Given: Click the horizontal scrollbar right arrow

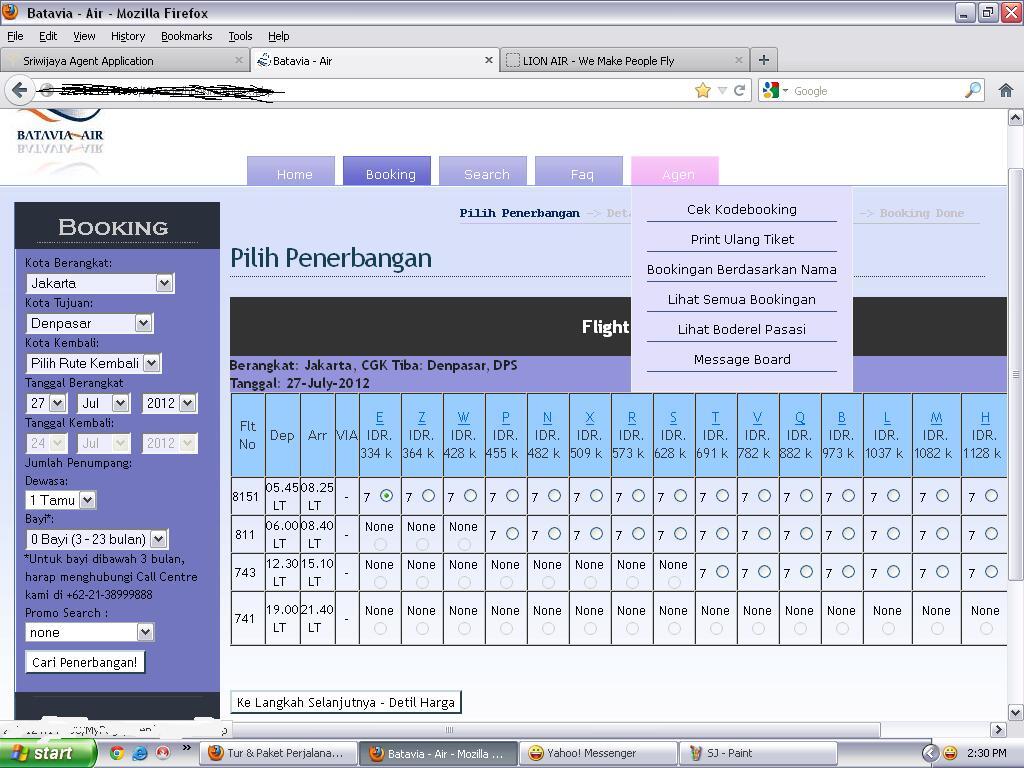Looking at the screenshot, I should (x=998, y=729).
